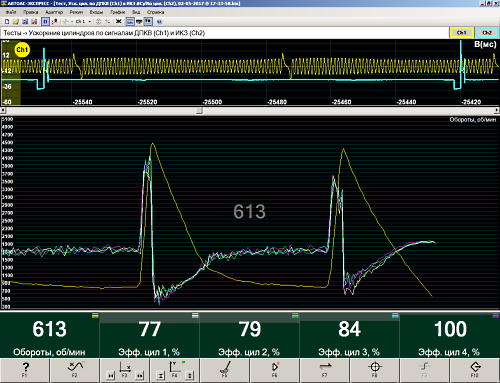Click the F8 crosshair cursor button
Screen dimensions: 500x383
(x=375, y=370)
